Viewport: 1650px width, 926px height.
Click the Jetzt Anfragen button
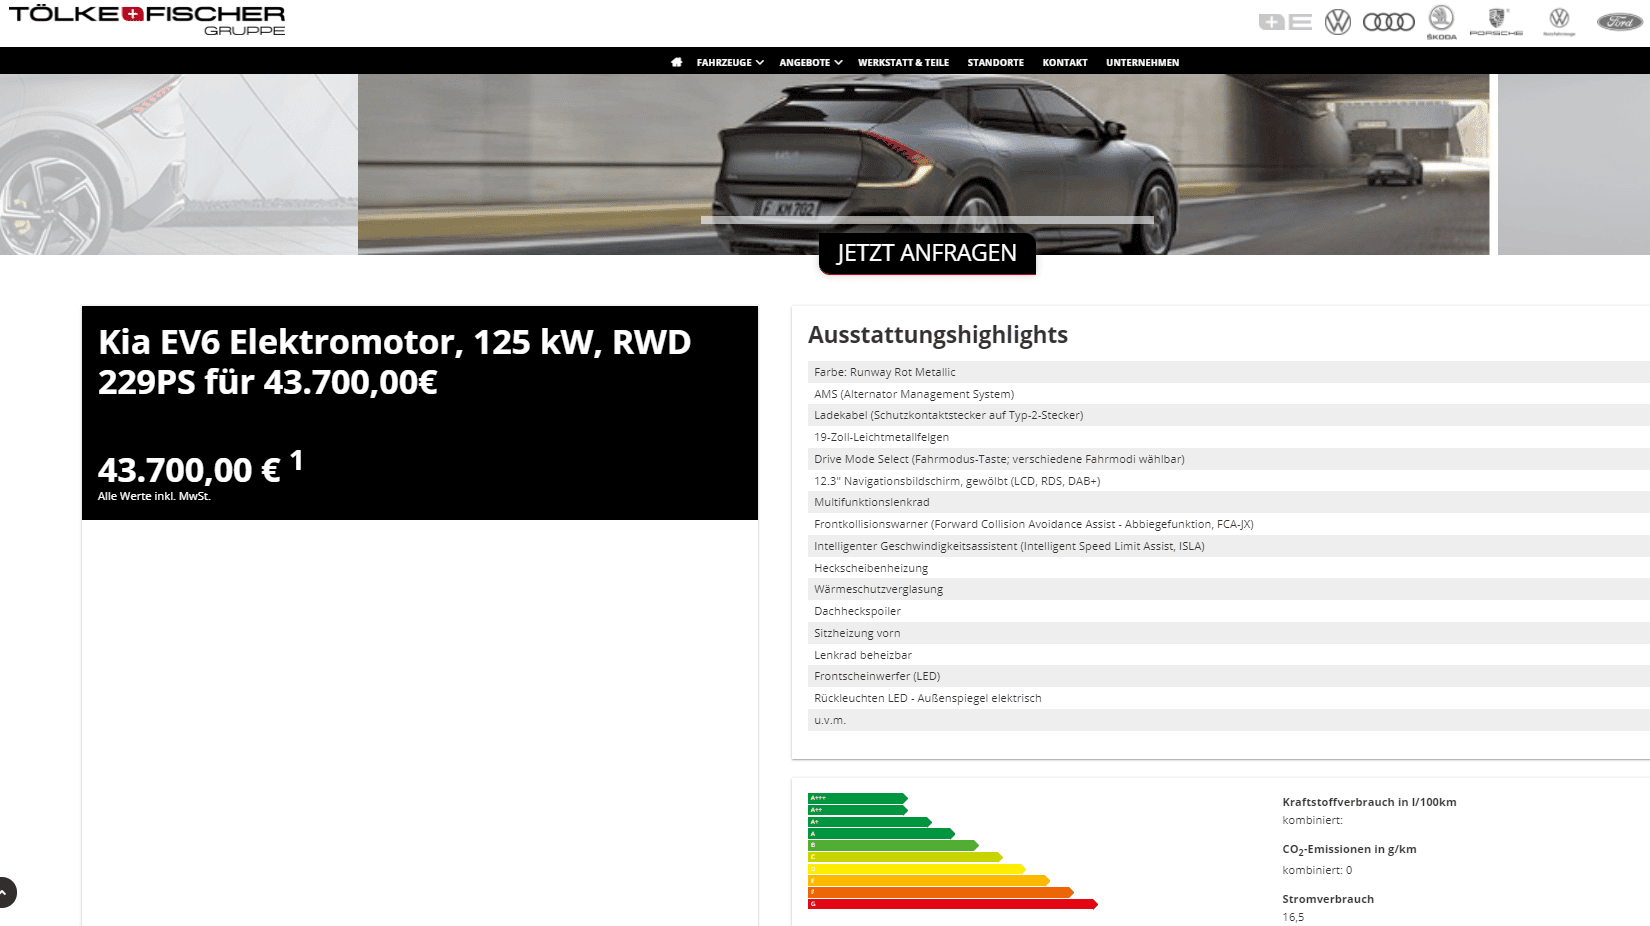click(927, 253)
